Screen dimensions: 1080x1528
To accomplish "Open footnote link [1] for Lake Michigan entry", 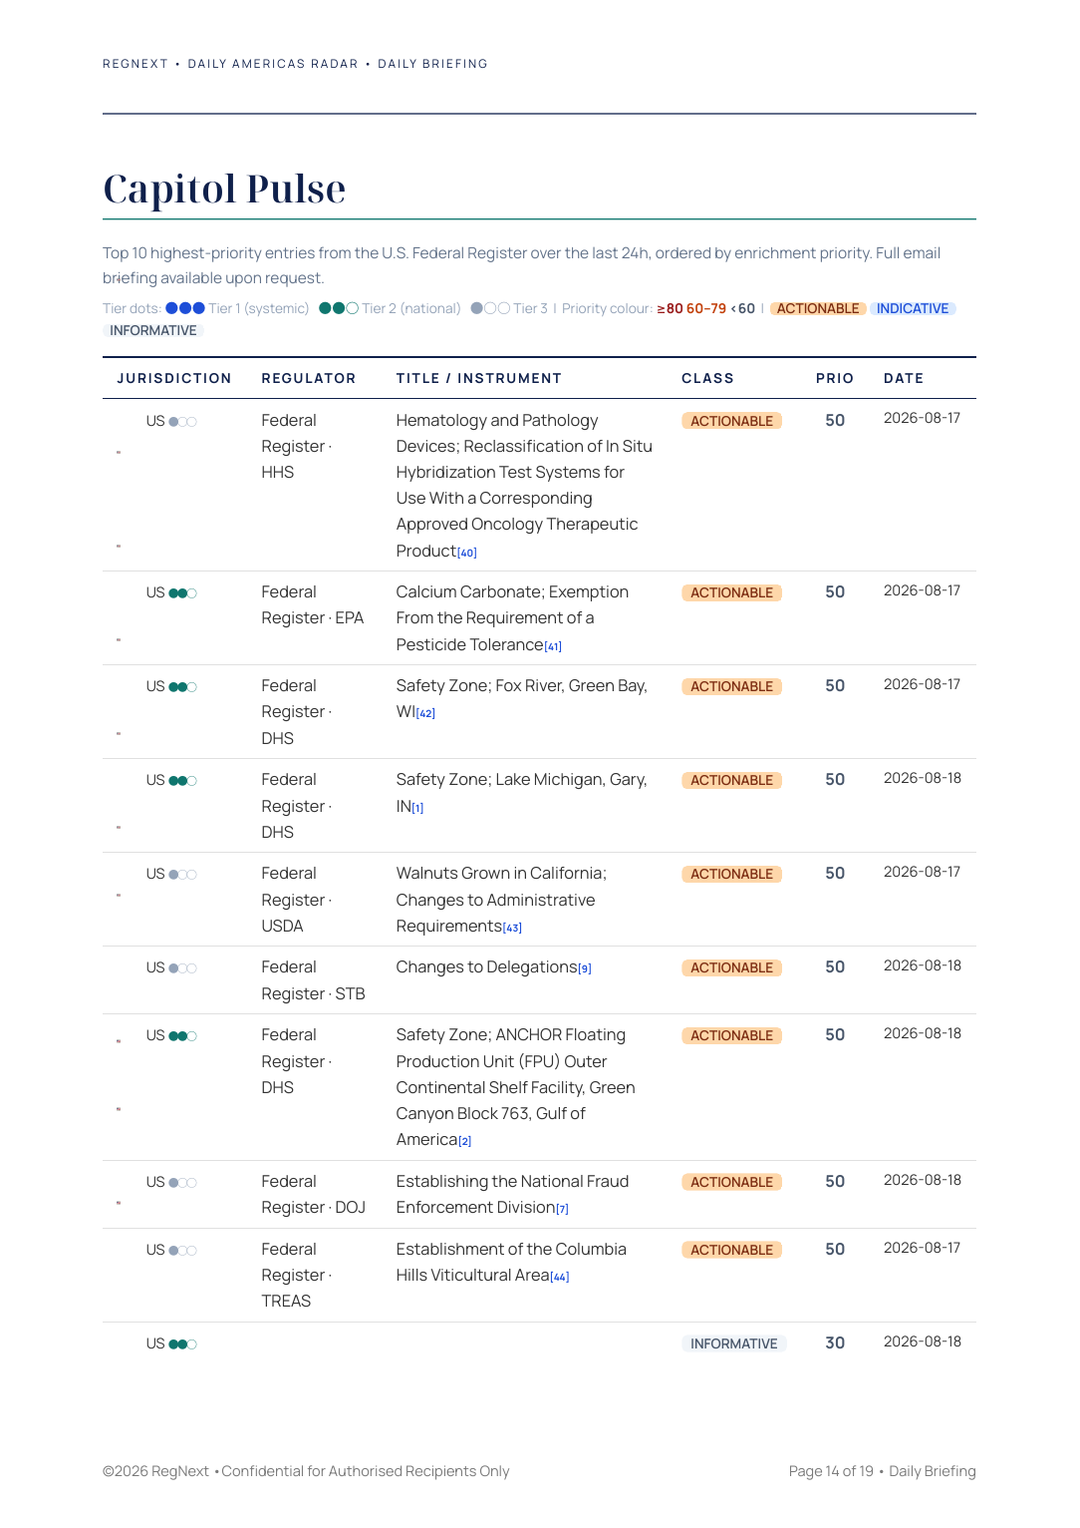I will pos(418,808).
